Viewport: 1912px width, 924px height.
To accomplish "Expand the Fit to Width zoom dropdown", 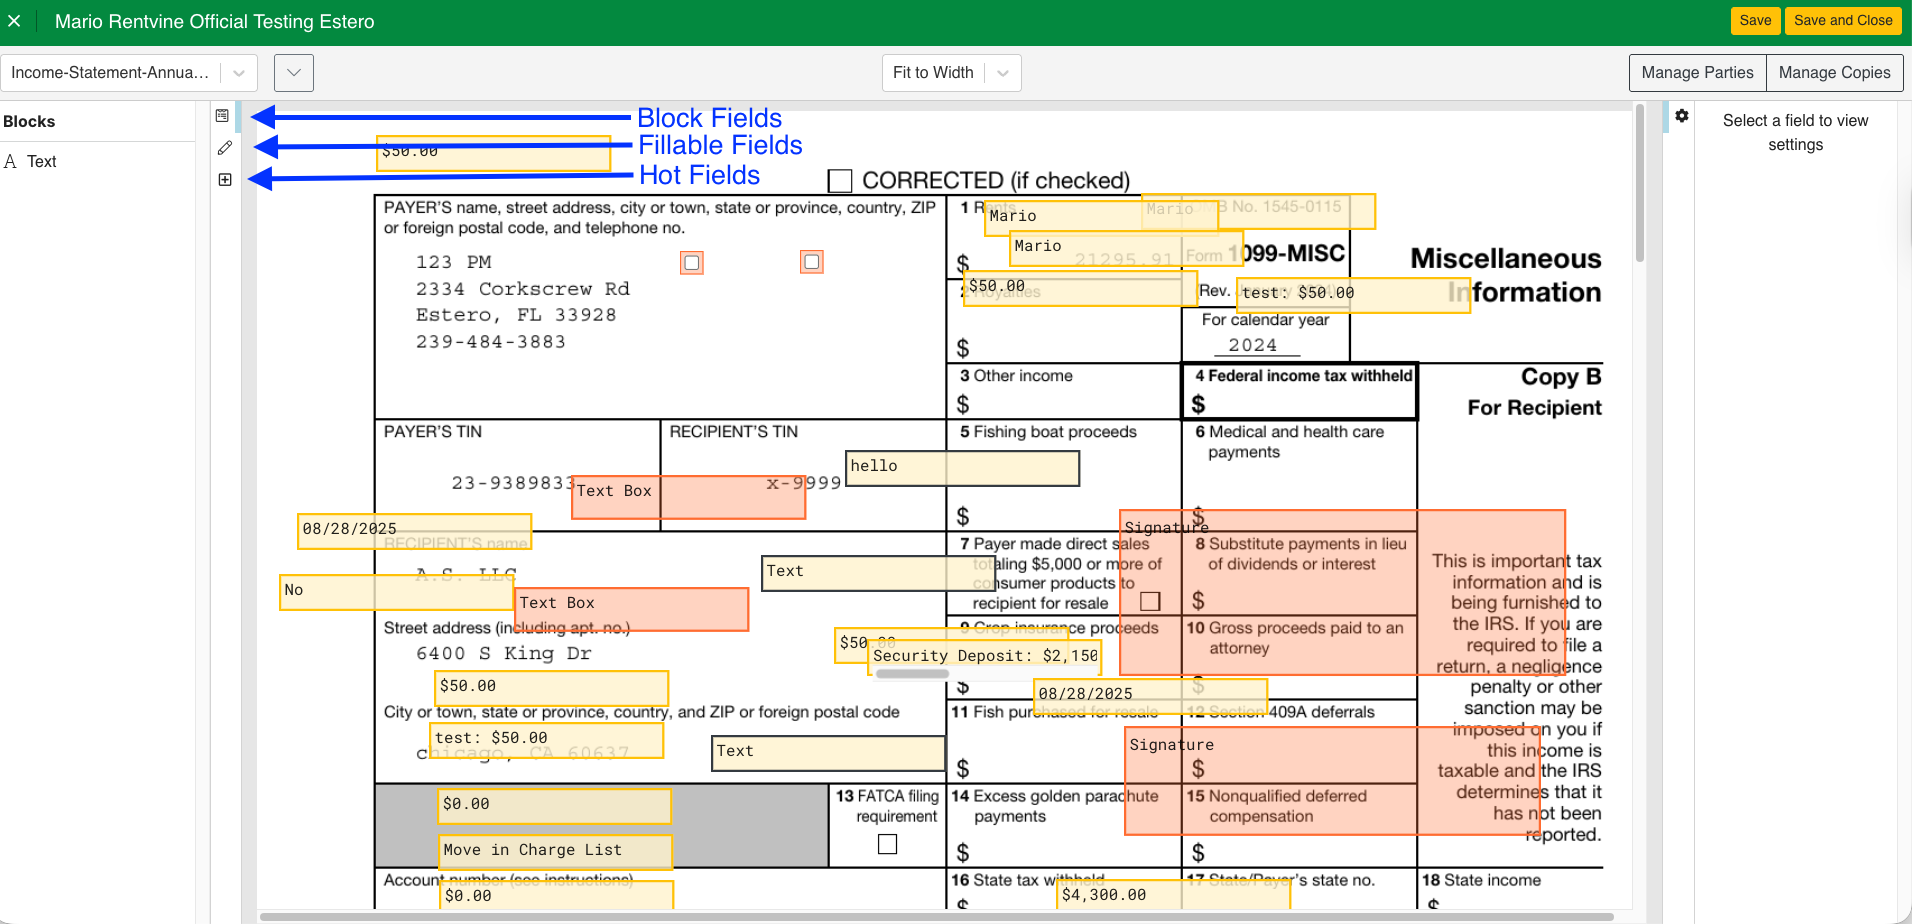I will point(951,73).
